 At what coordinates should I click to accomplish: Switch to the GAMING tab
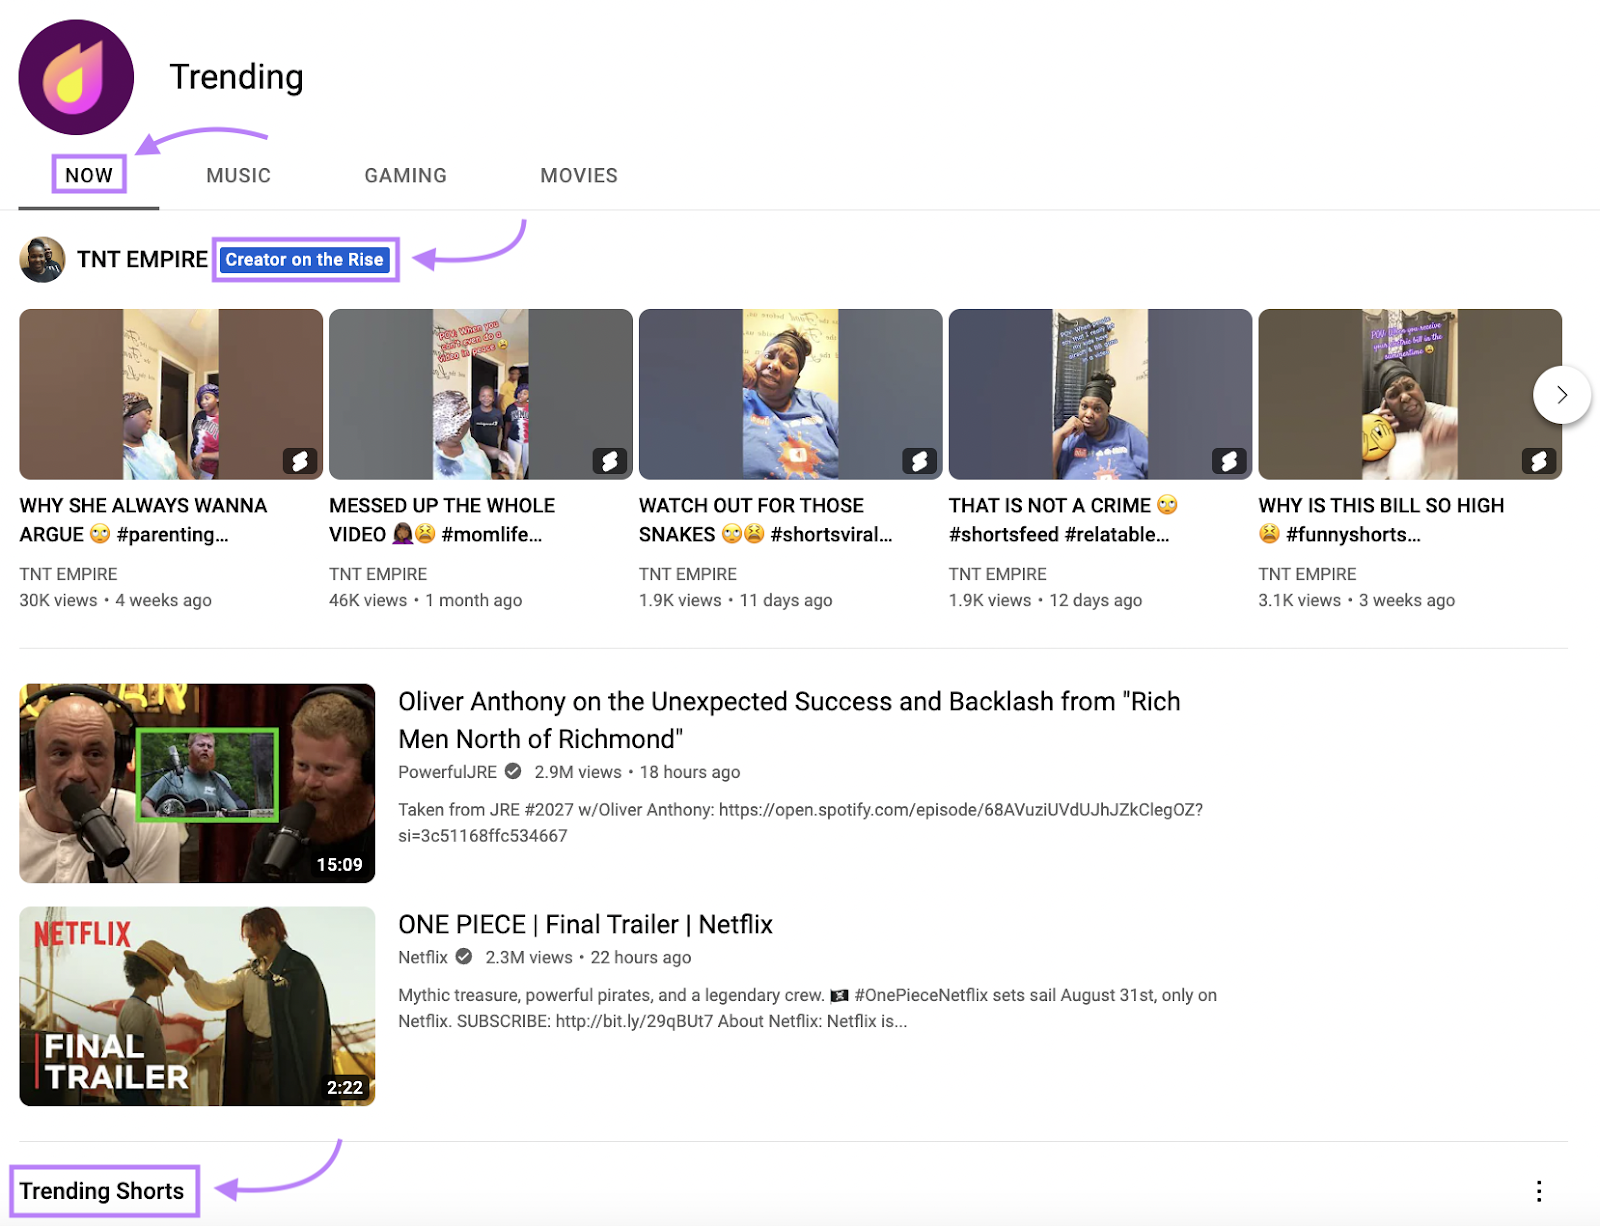coord(405,175)
